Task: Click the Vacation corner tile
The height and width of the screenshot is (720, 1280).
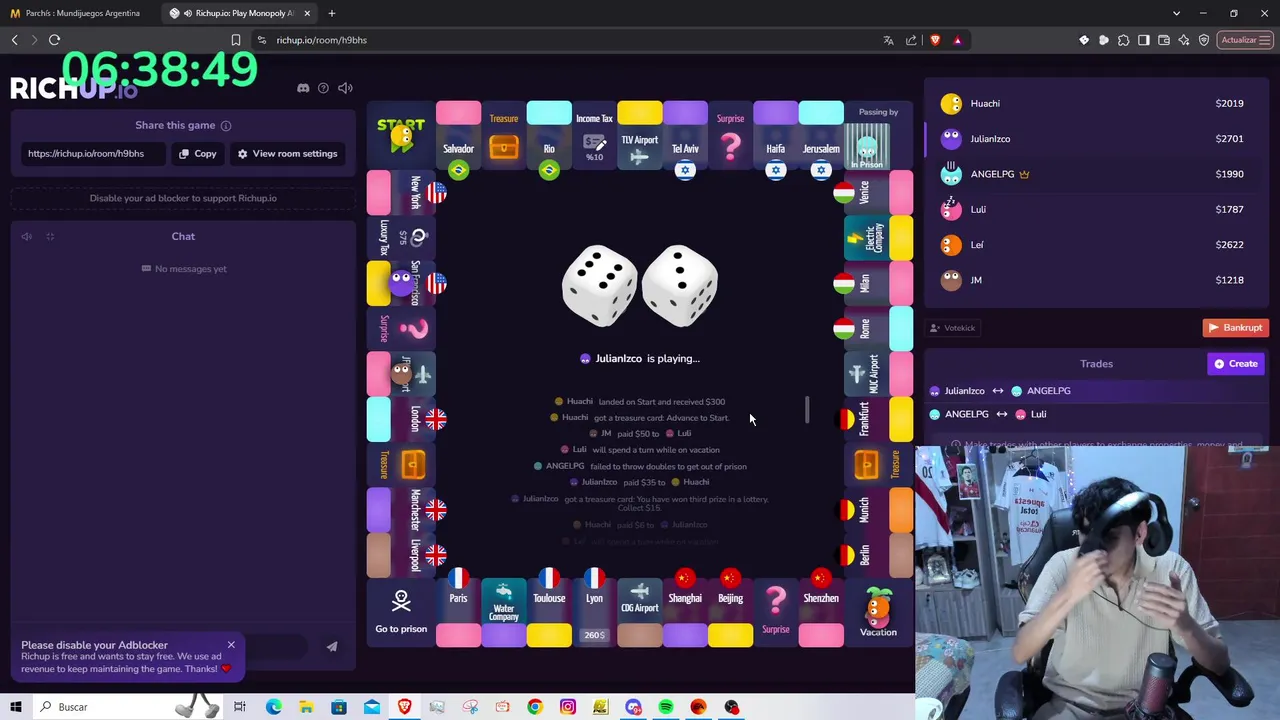Action: click(x=879, y=613)
